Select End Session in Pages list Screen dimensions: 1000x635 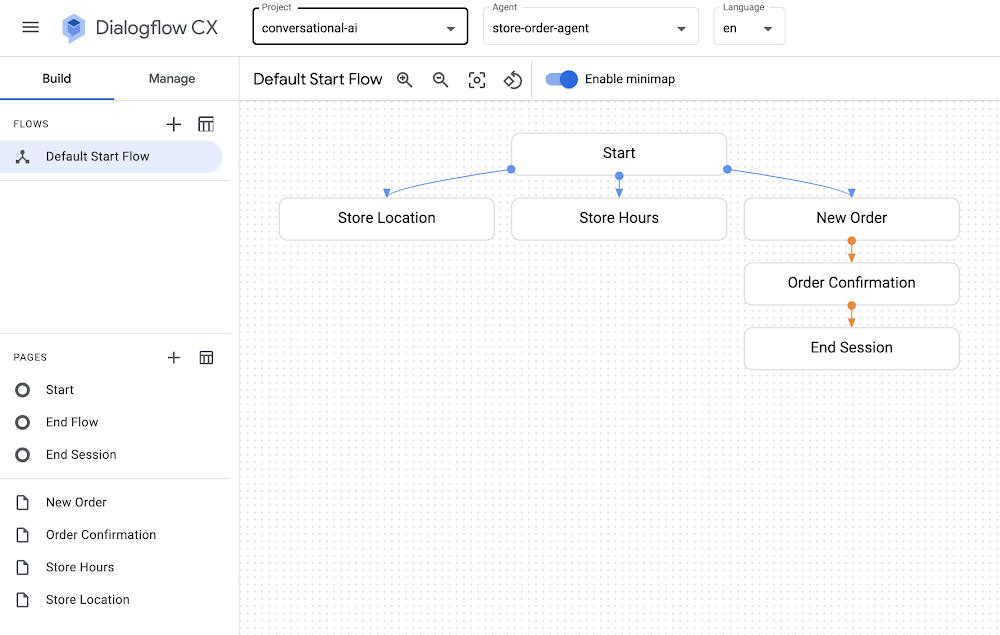[x=81, y=455]
